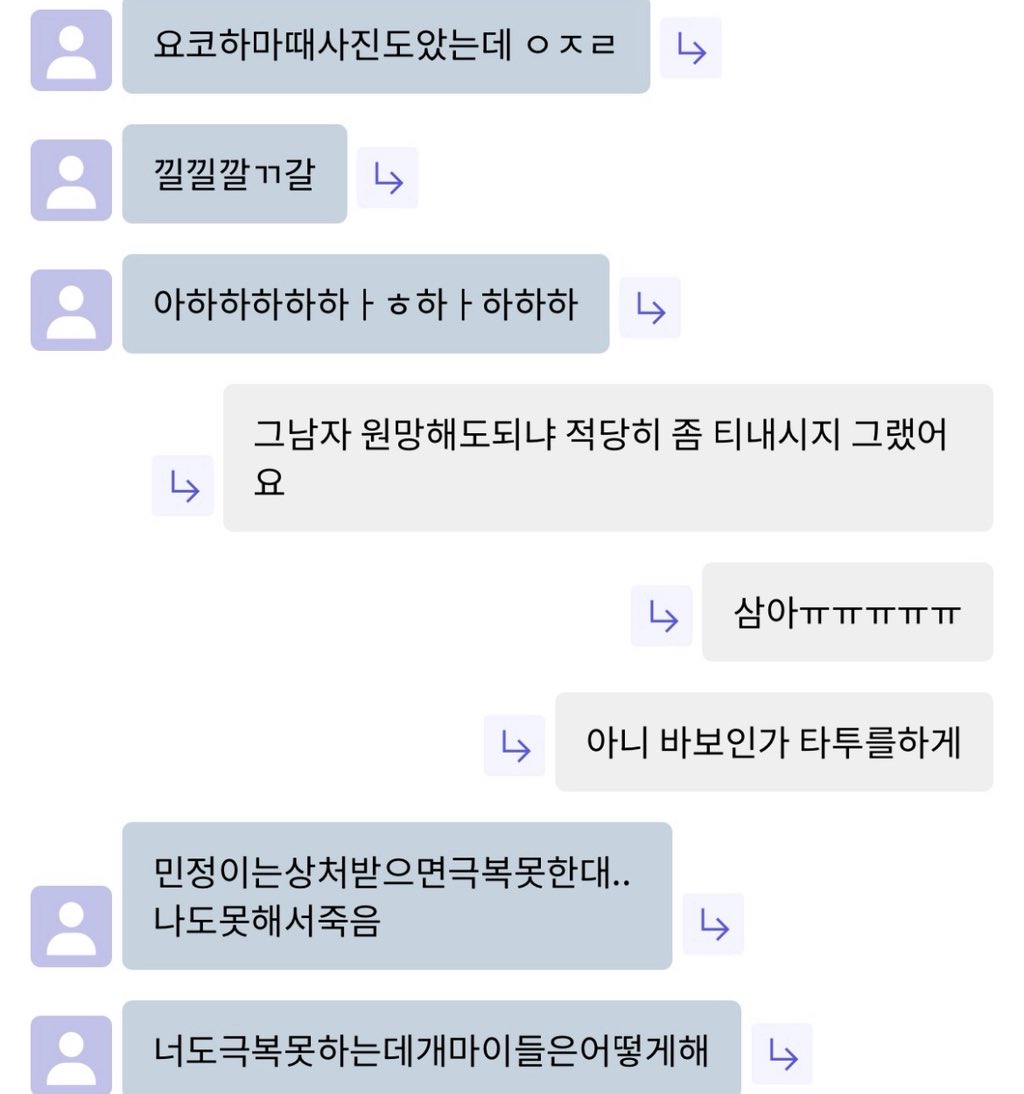Image resolution: width=1024 pixels, height=1094 pixels.
Task: Click reply arrow next to the 요코하마때사진도았는데 message
Action: [690, 48]
